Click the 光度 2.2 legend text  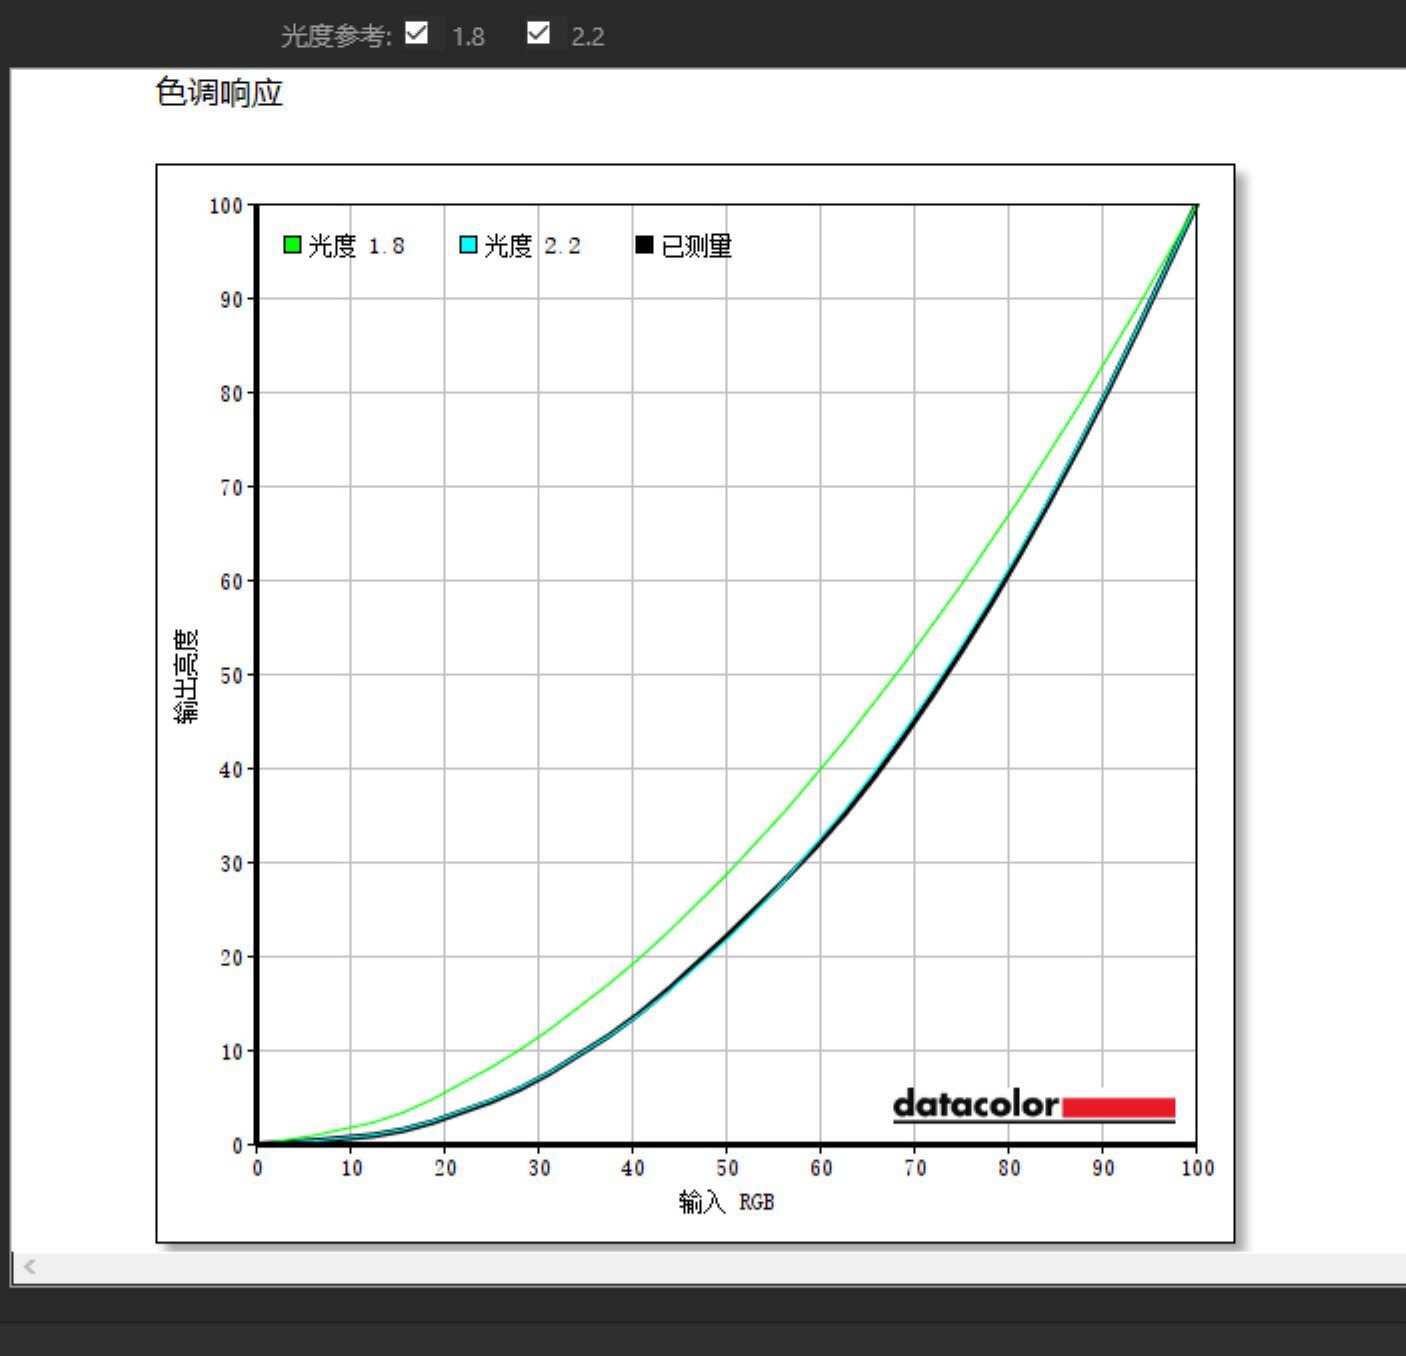pos(532,246)
